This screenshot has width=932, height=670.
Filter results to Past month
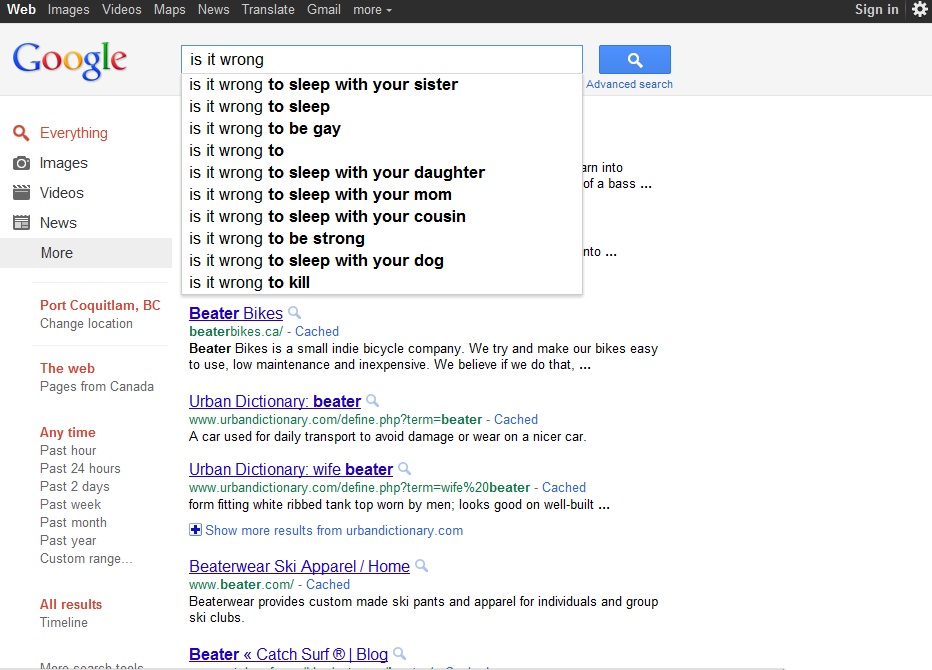click(x=73, y=522)
